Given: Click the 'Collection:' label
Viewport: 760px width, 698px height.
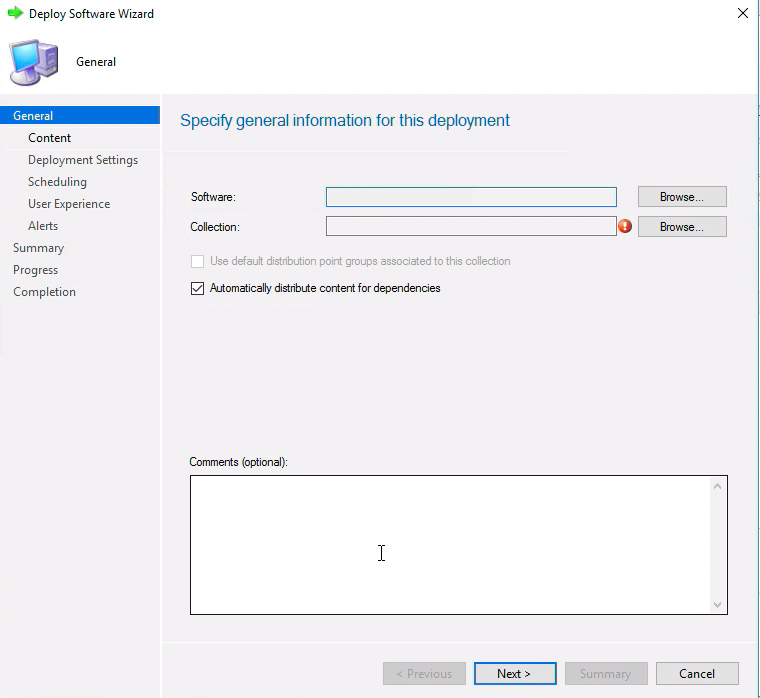Looking at the screenshot, I should point(215,227).
